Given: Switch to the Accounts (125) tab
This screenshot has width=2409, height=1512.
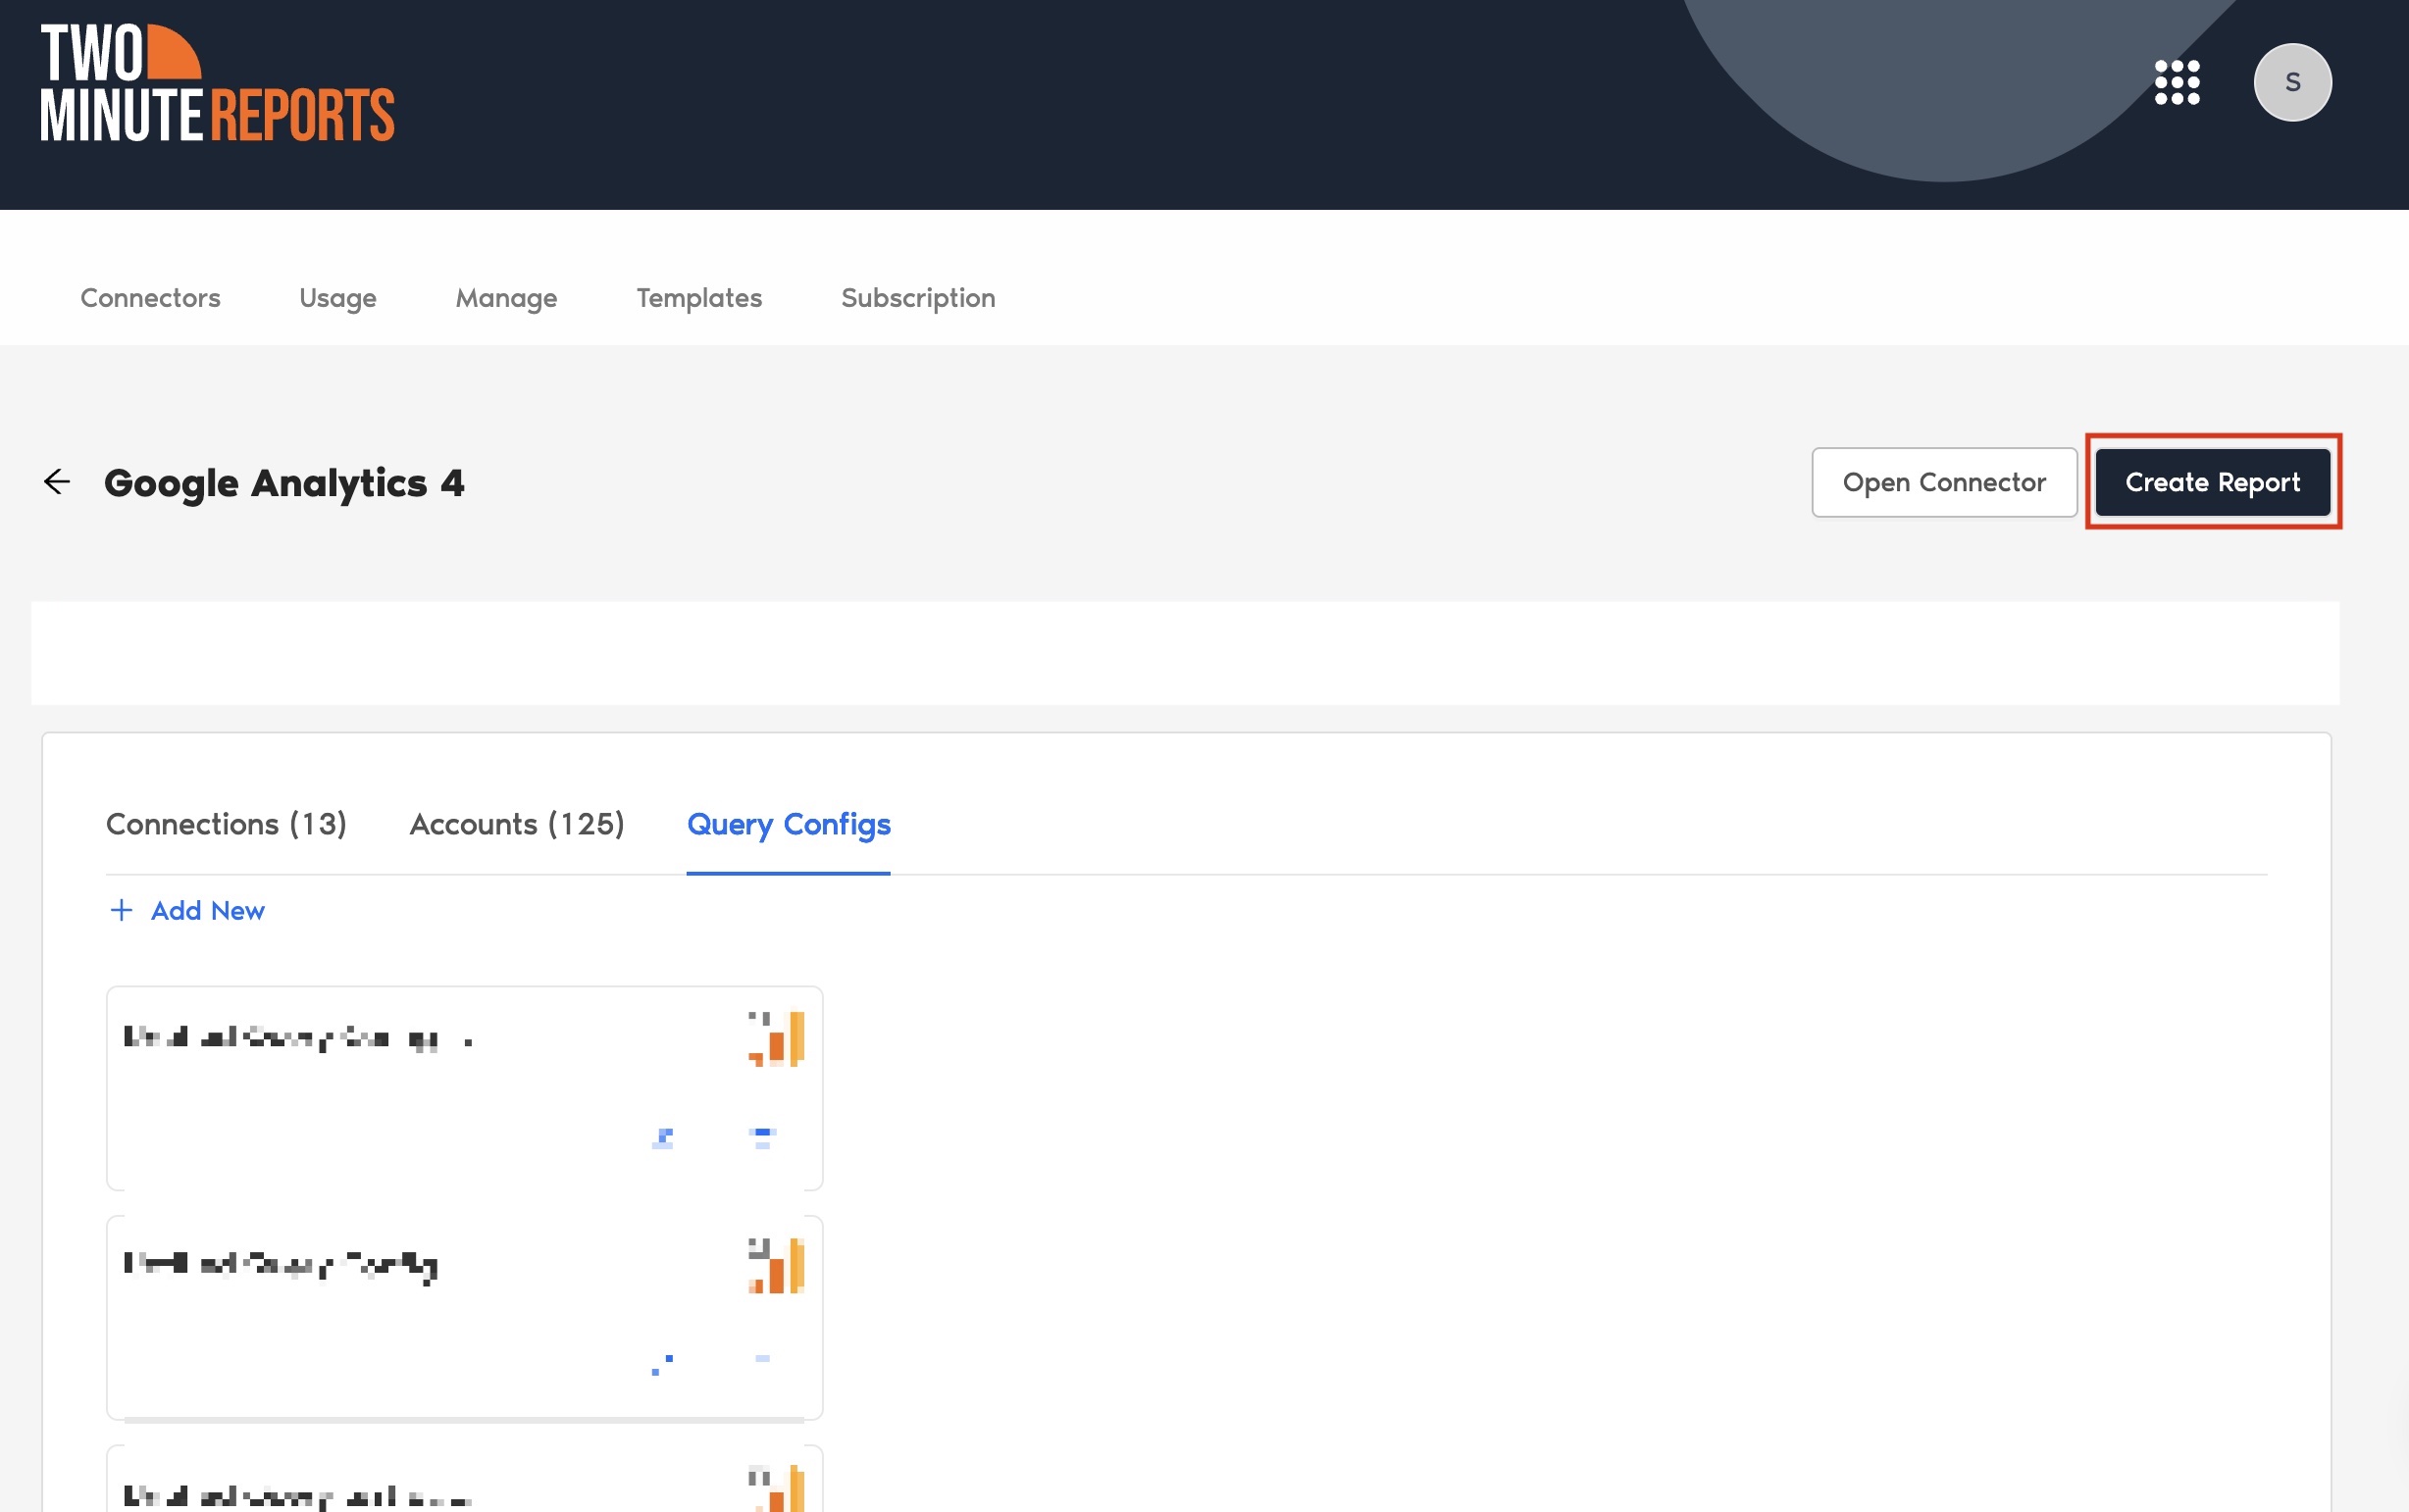Looking at the screenshot, I should 517,824.
